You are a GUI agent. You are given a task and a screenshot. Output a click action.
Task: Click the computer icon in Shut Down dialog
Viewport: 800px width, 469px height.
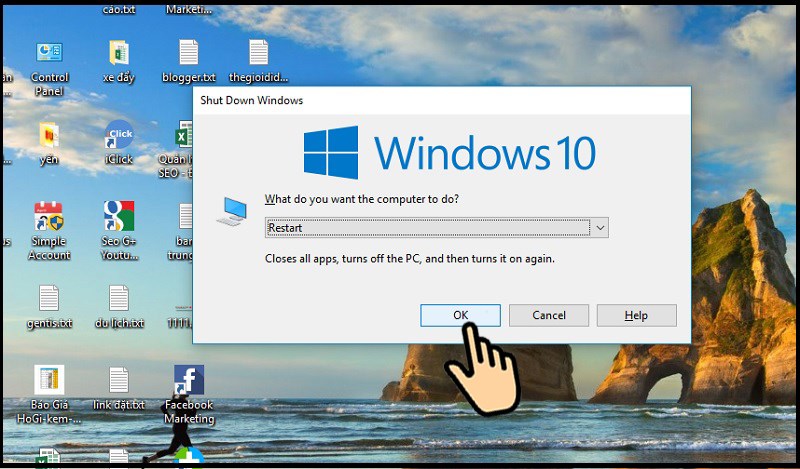pos(232,212)
